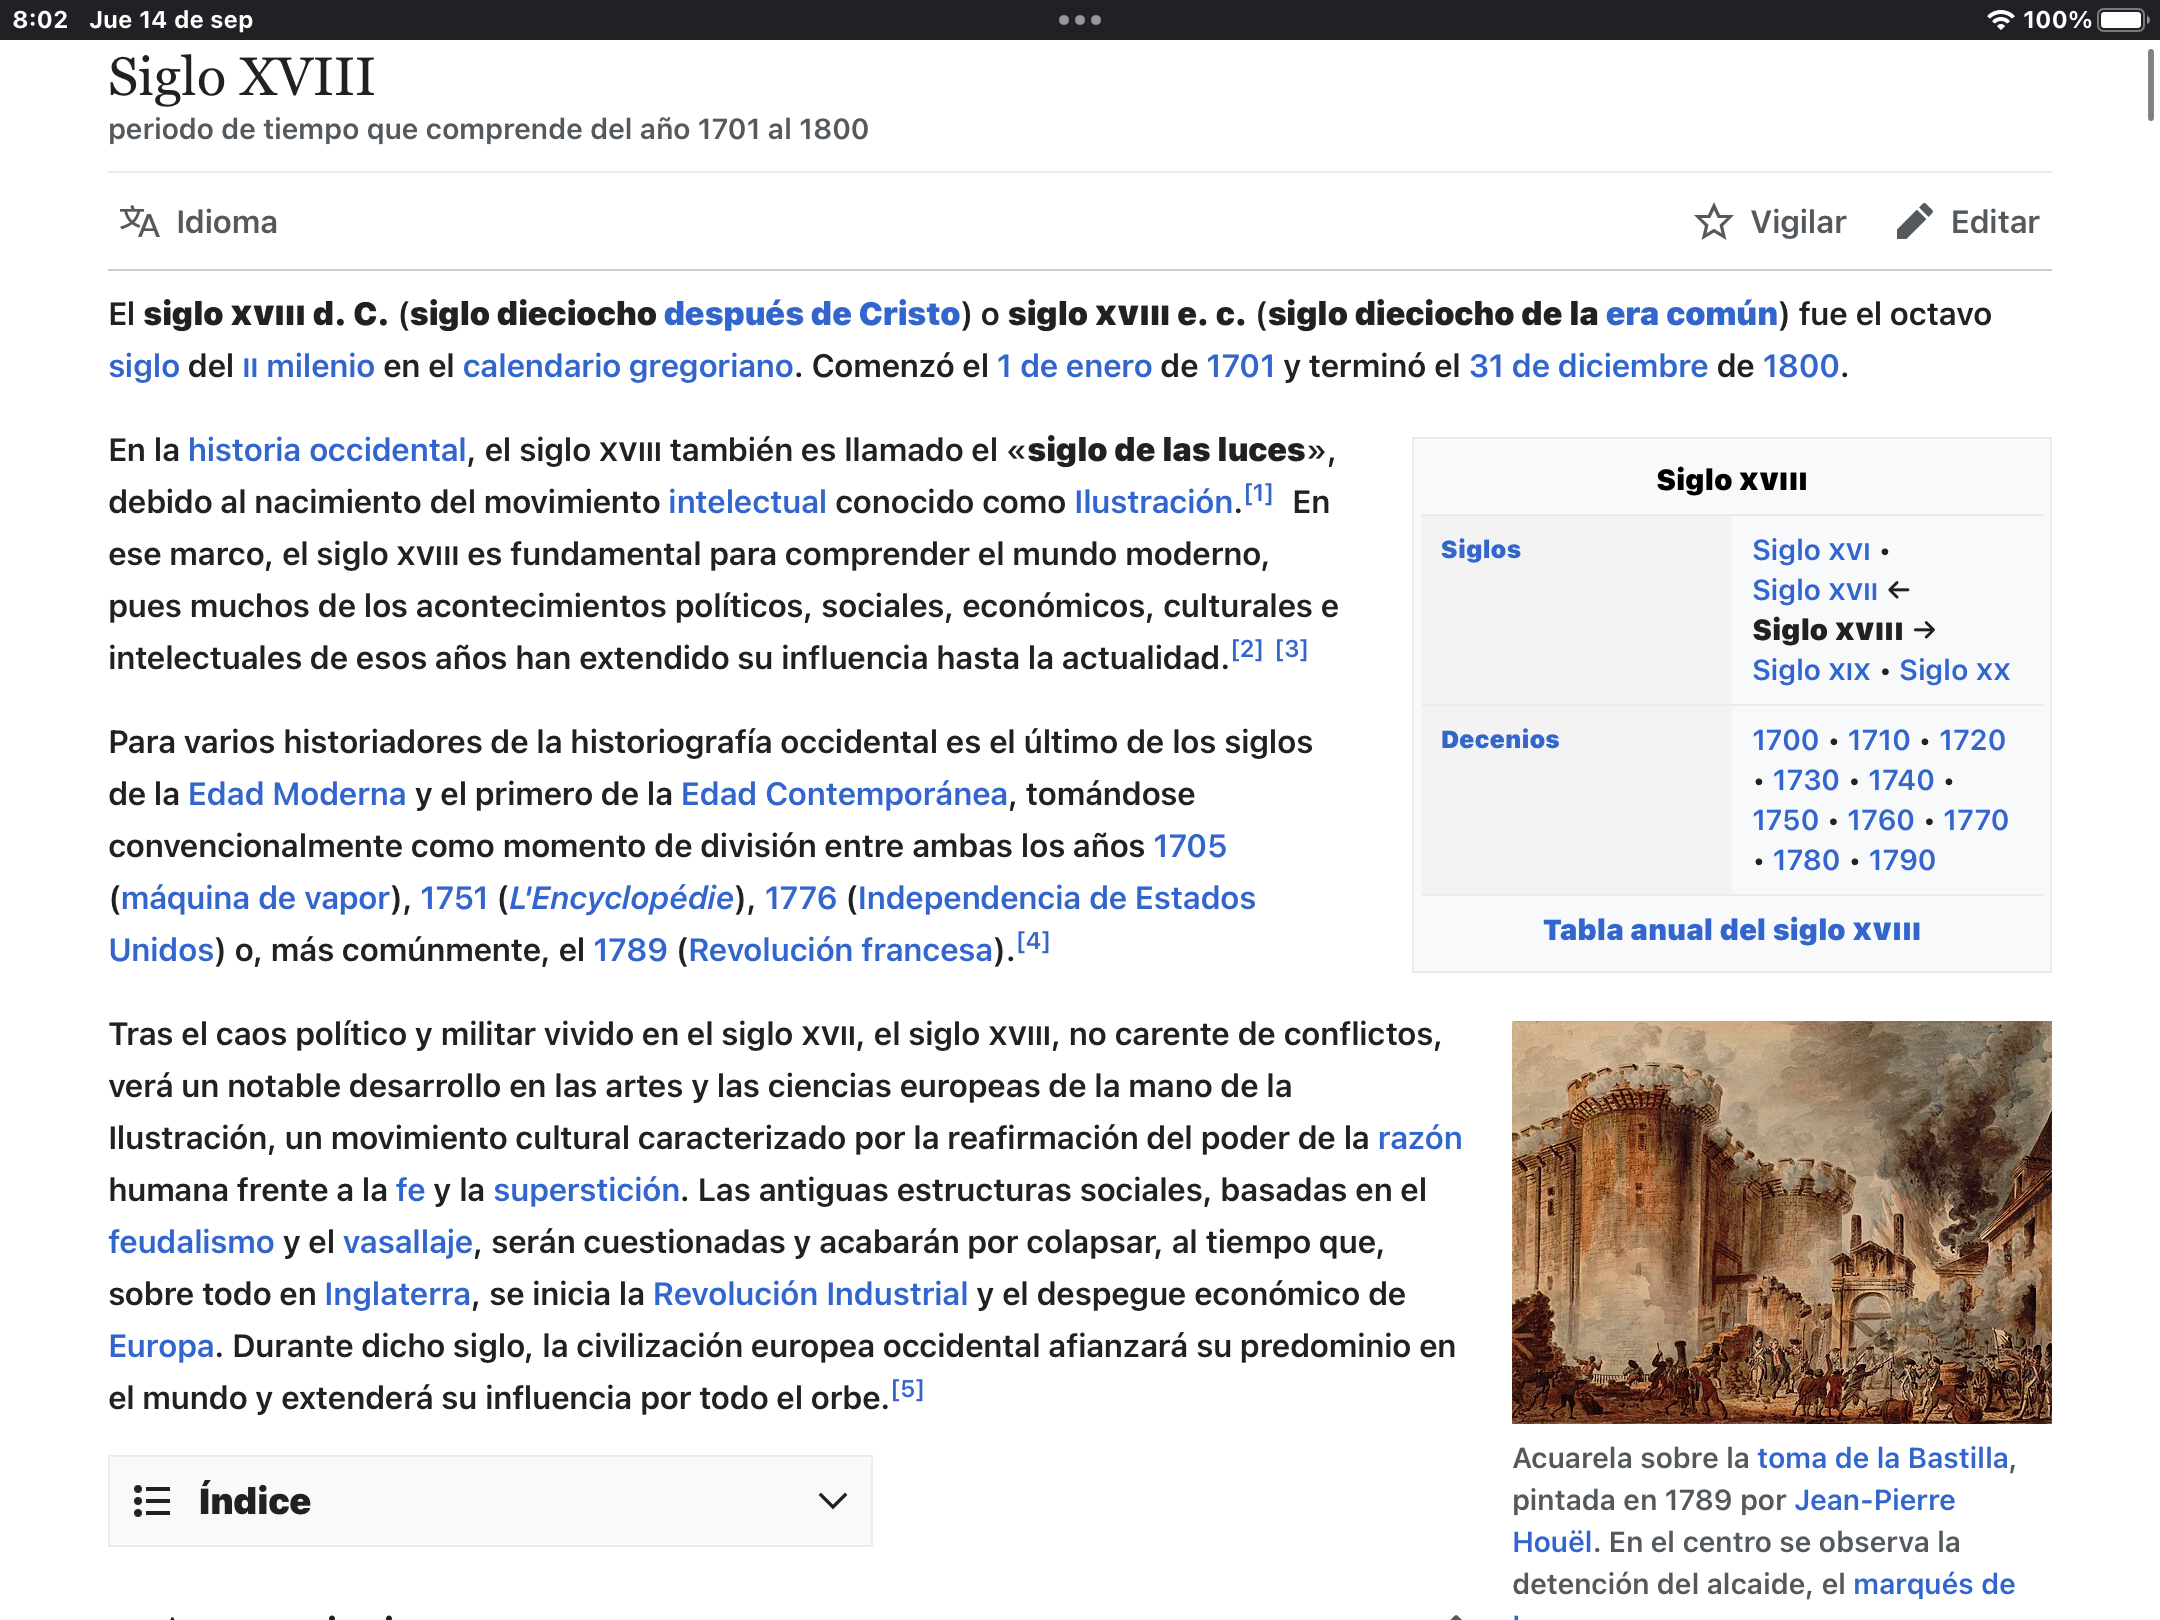The height and width of the screenshot is (1620, 2160).
Task: Open the Bastille watercolor image
Action: click(x=1781, y=1222)
